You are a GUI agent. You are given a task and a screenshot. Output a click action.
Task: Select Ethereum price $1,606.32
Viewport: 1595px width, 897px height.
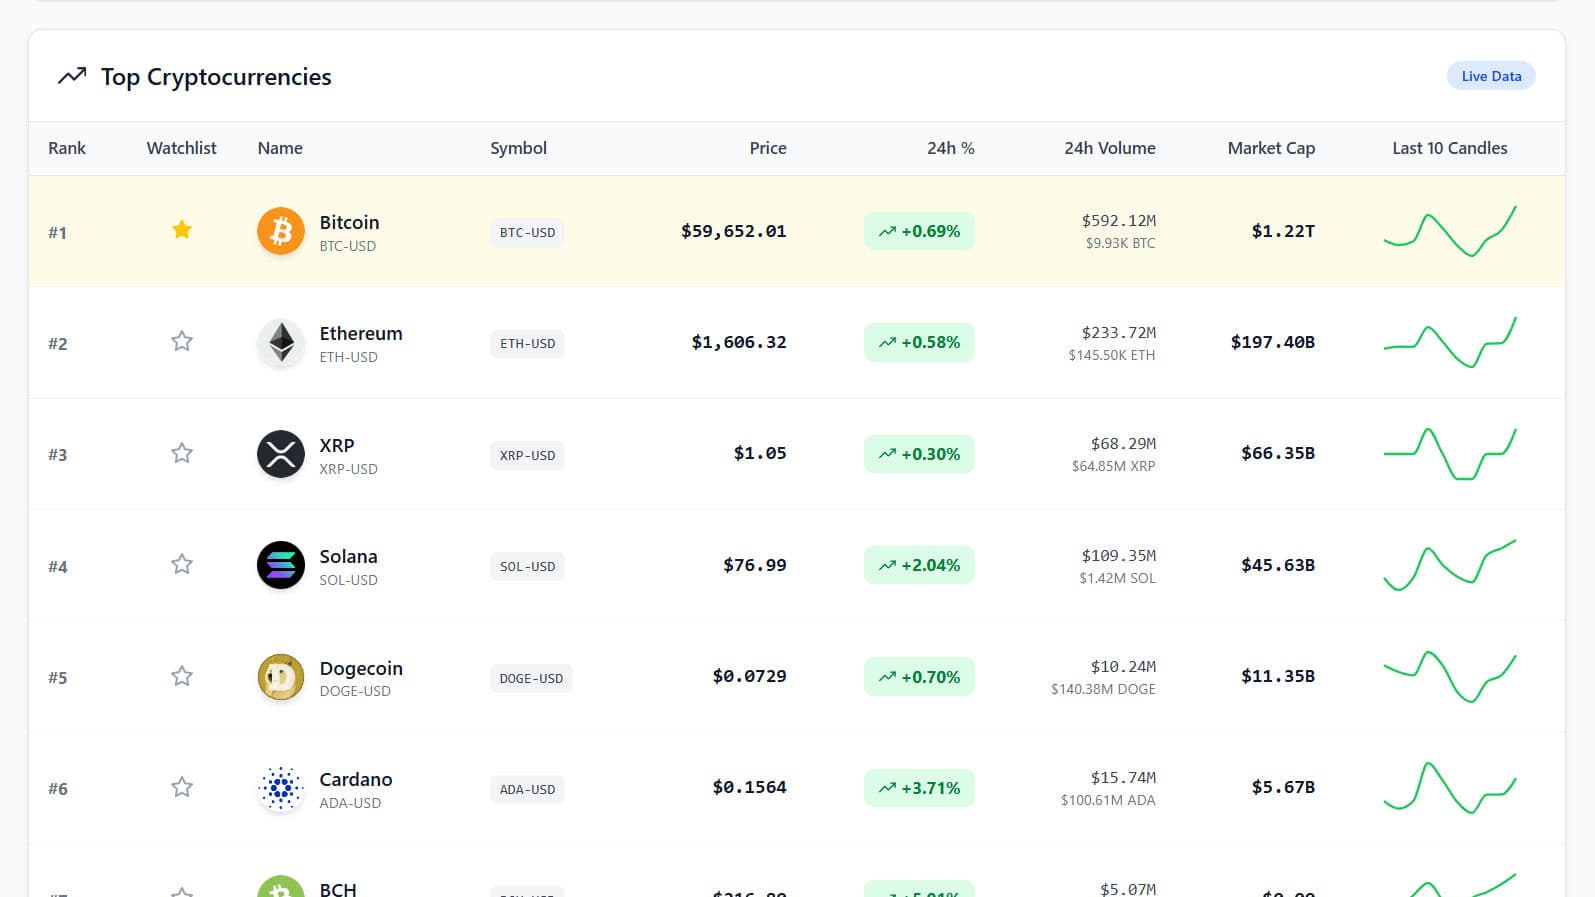[739, 342]
